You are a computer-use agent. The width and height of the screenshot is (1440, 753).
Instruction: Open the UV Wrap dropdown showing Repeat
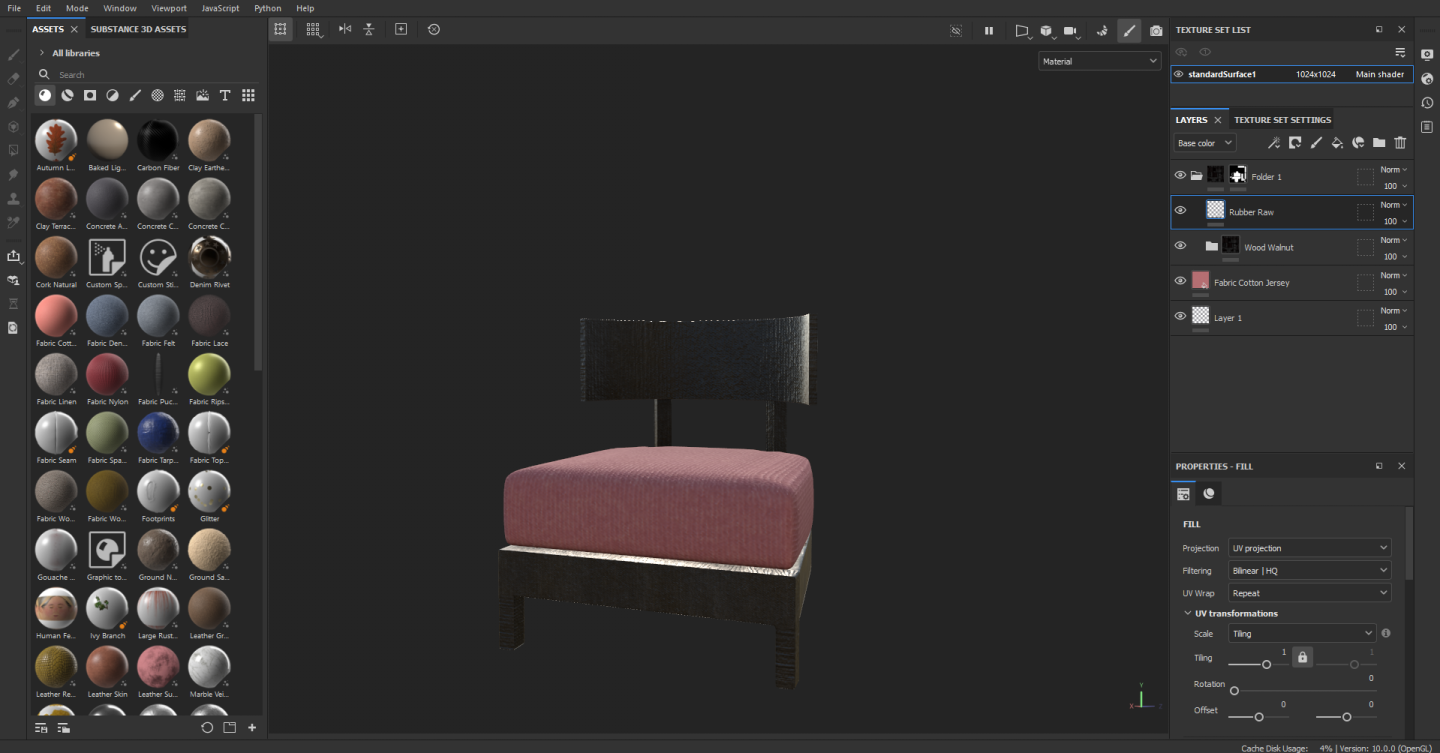(x=1309, y=593)
